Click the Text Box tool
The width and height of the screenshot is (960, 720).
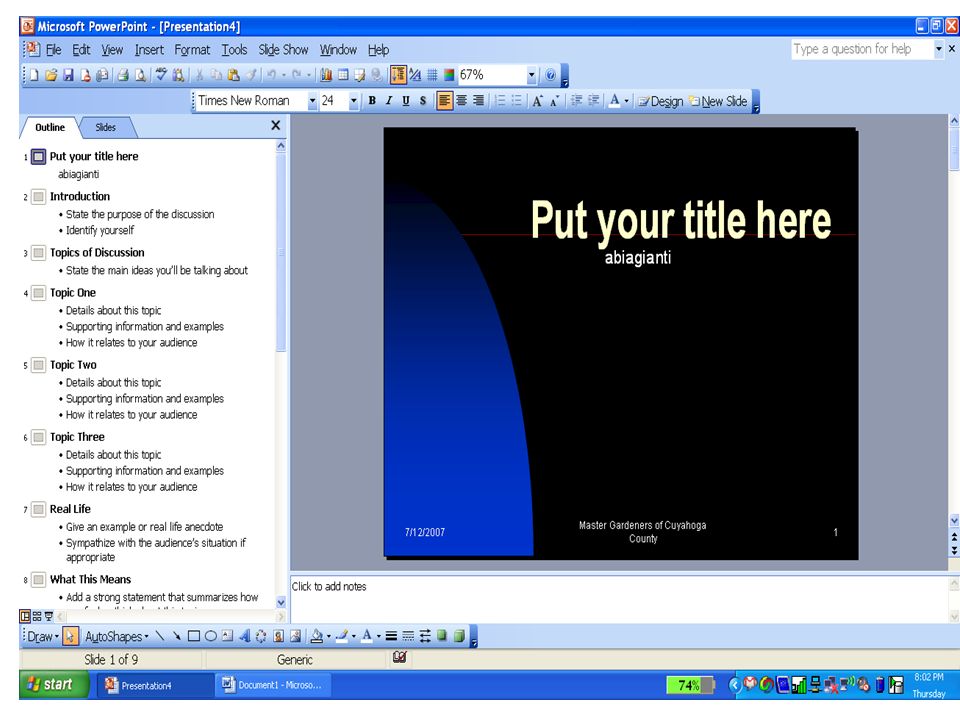point(227,636)
